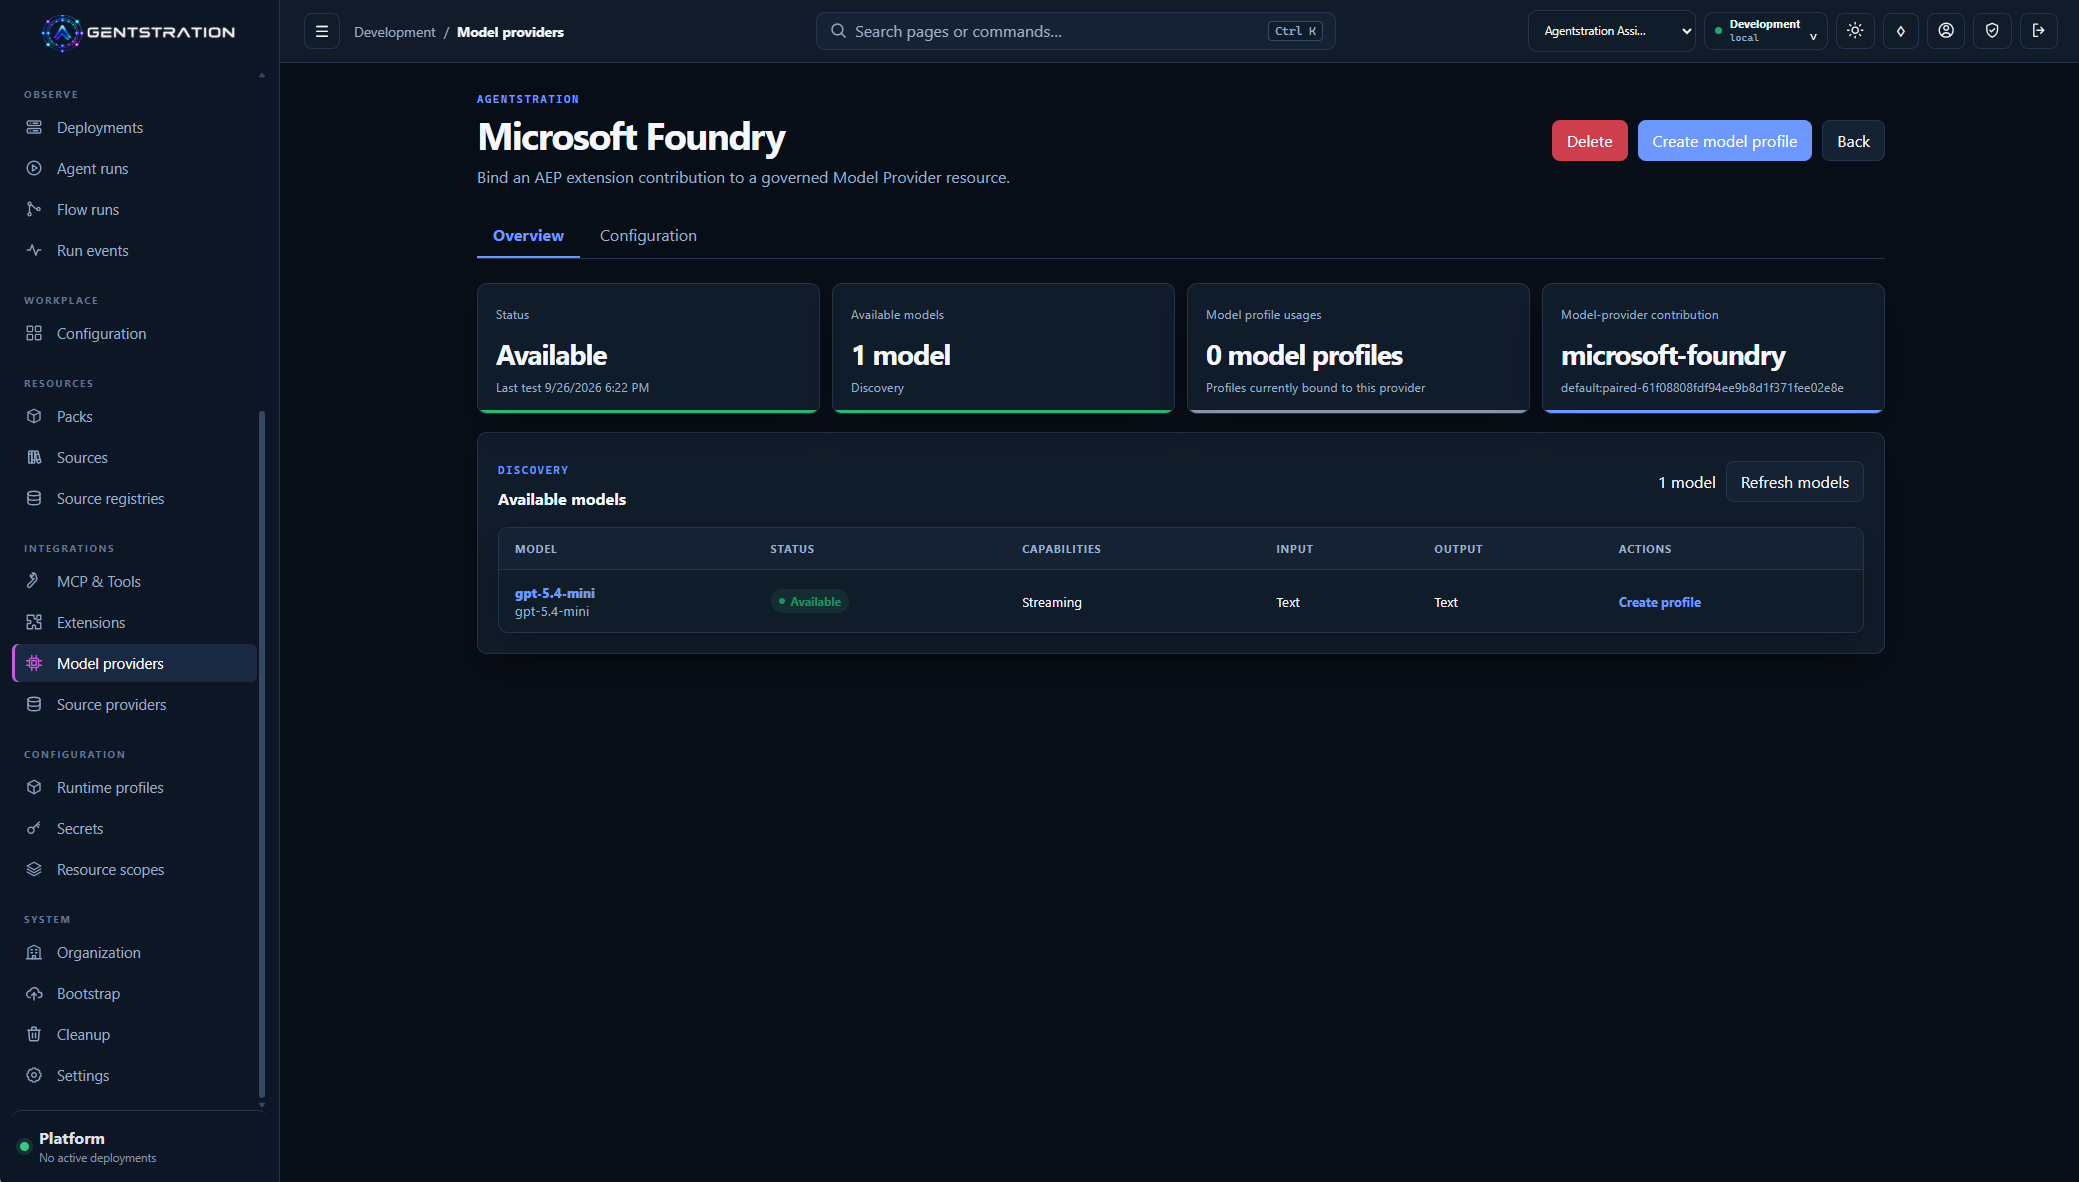The width and height of the screenshot is (2079, 1182).
Task: Click the sign out icon
Action: tap(2038, 31)
